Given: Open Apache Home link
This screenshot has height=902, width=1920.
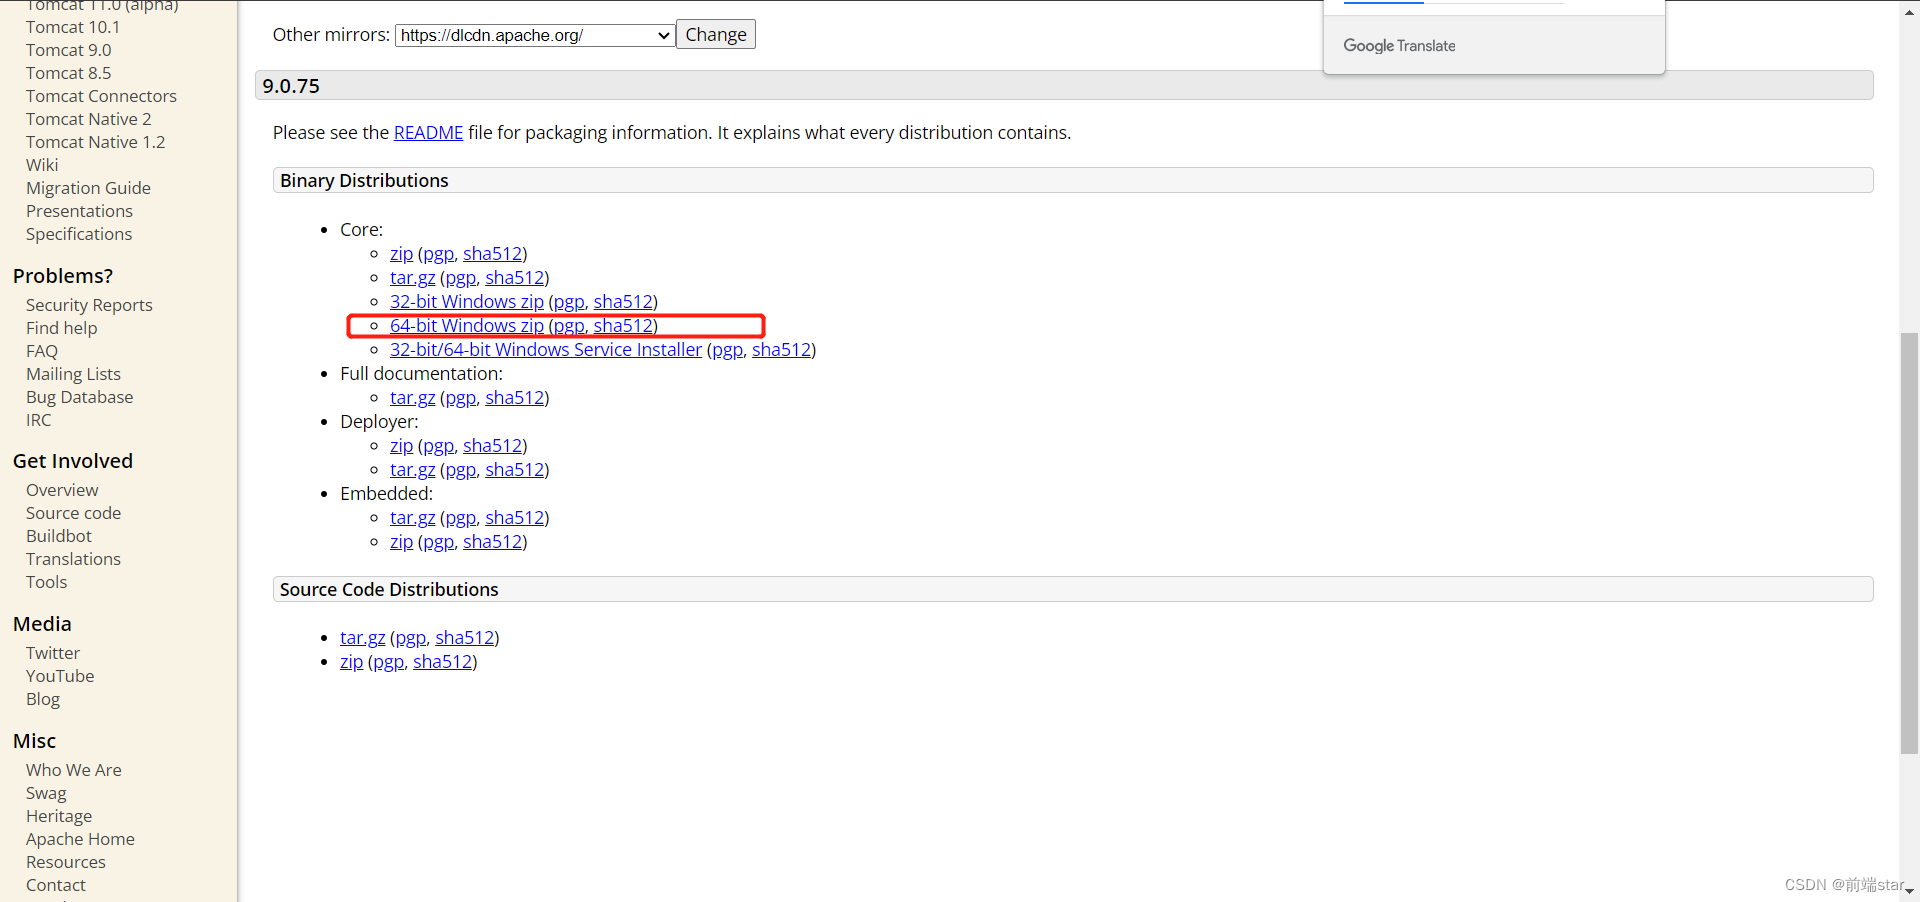Looking at the screenshot, I should coord(80,839).
